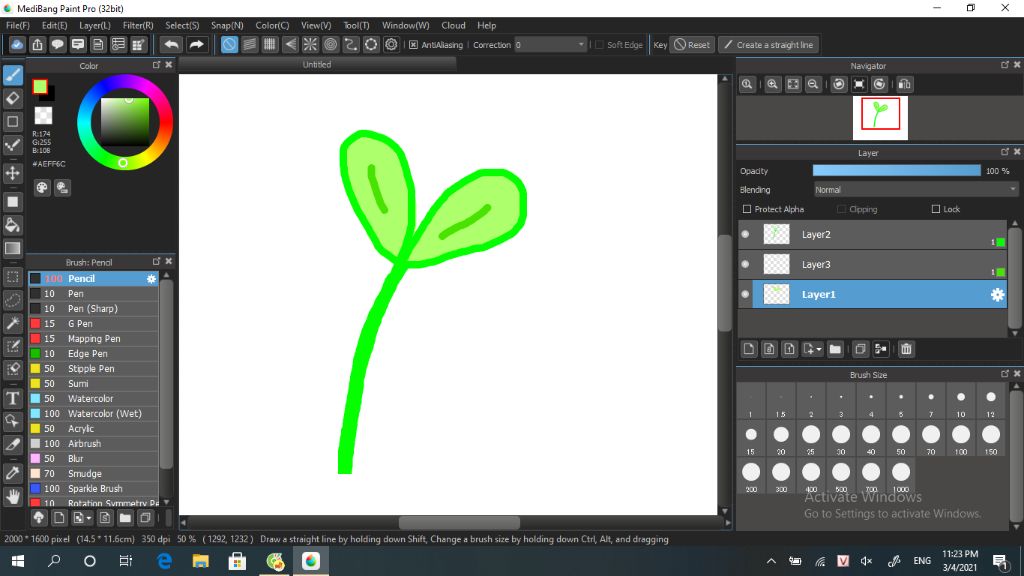Select the Move tool
Viewport: 1024px width, 576px height.
pos(12,173)
